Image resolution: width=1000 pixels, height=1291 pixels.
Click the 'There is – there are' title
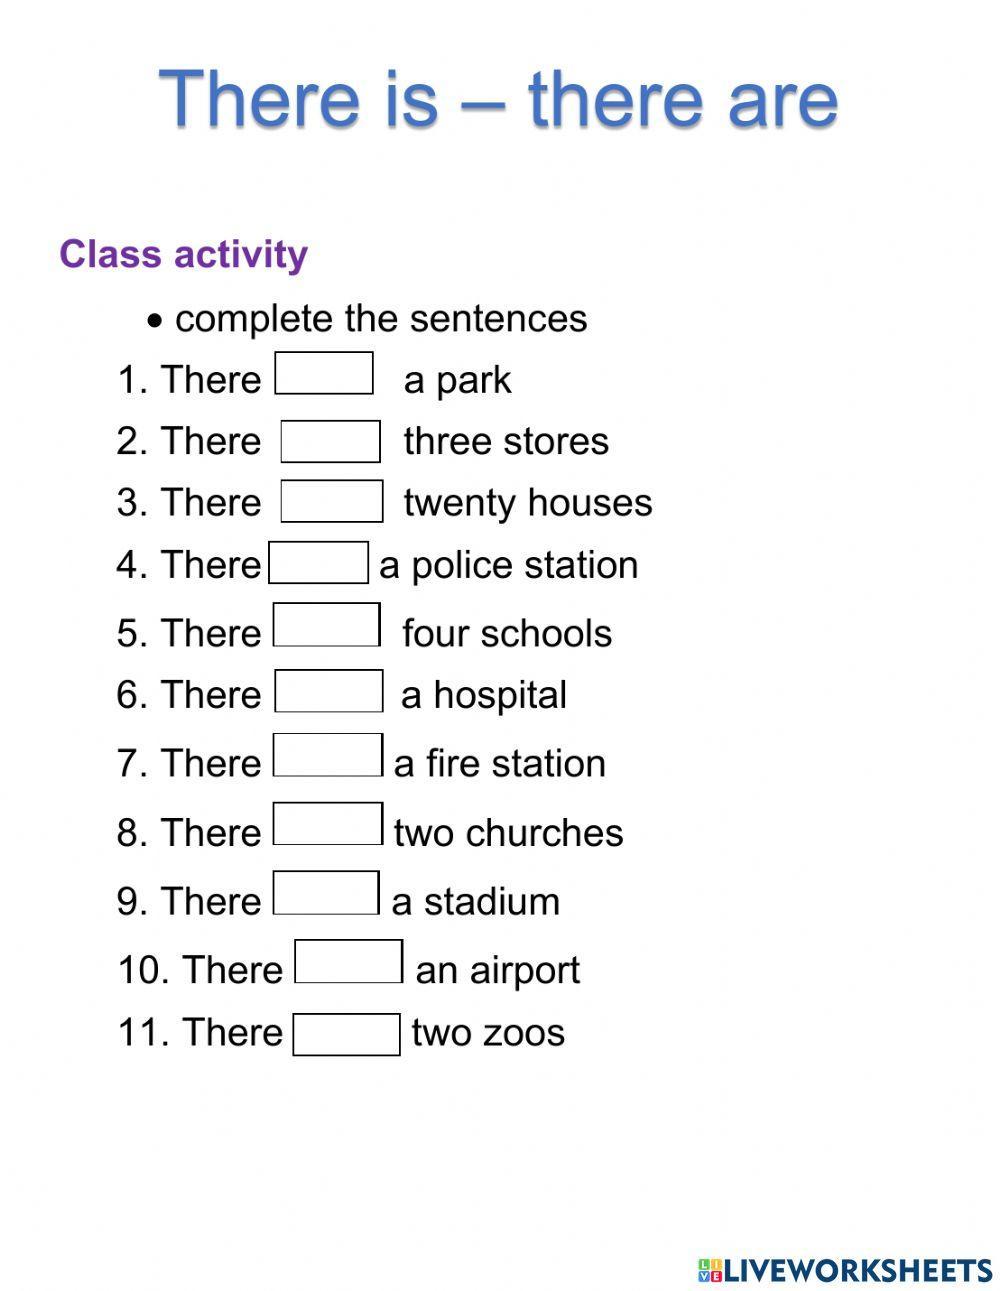(x=498, y=99)
